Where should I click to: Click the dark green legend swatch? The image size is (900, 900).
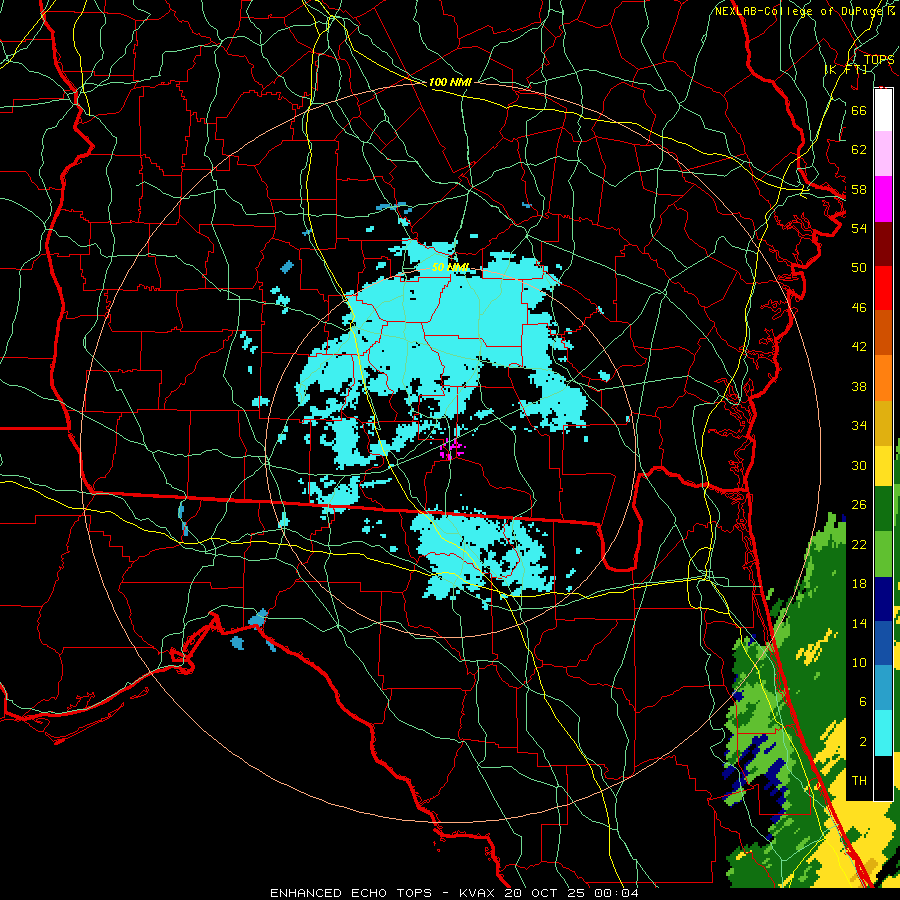(x=883, y=509)
